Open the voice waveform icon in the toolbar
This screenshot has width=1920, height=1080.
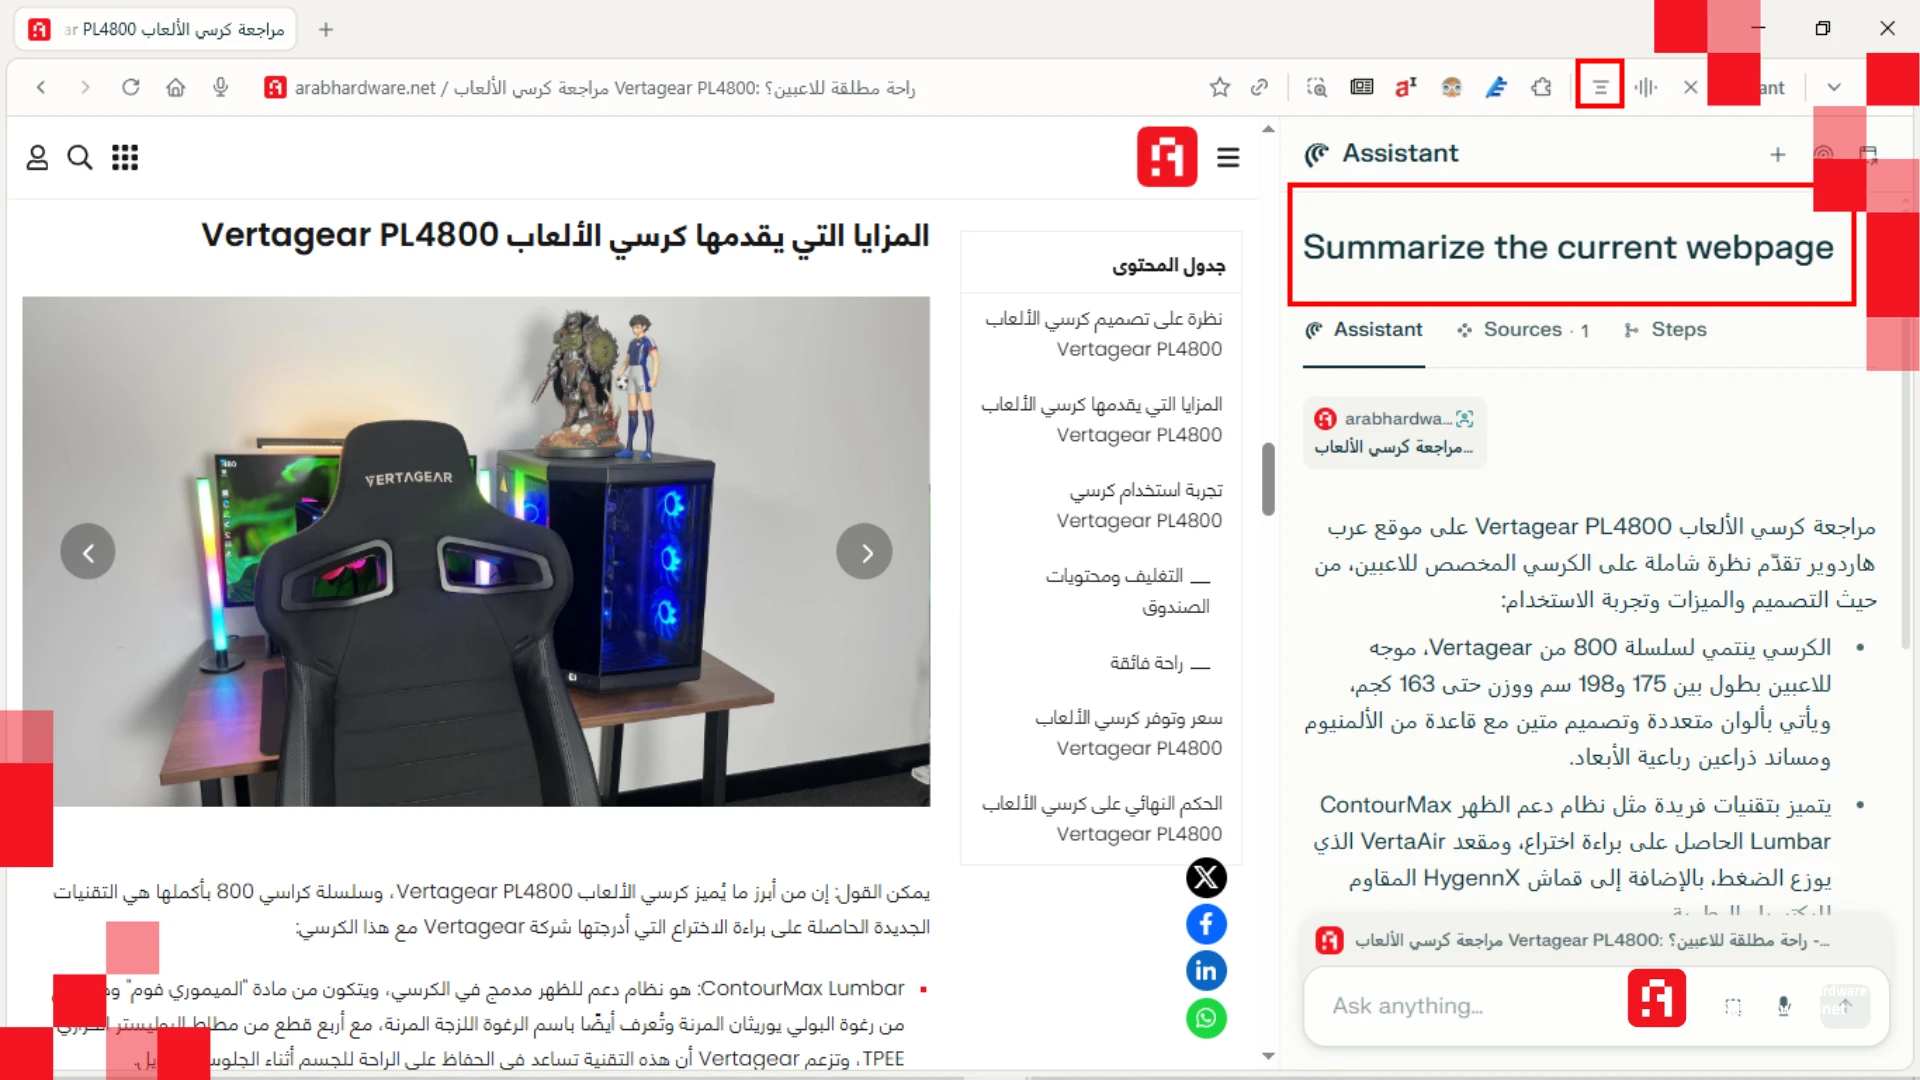pos(1646,88)
